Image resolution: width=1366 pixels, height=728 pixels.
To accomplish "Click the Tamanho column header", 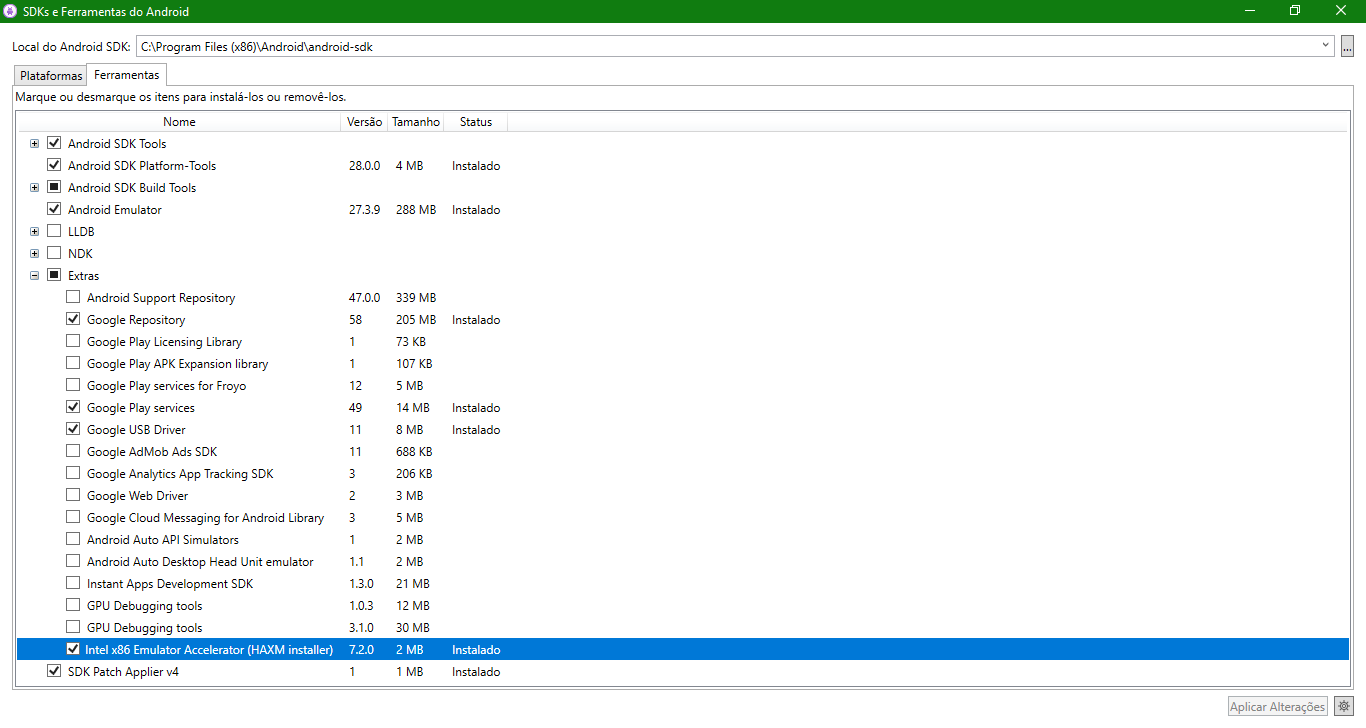I will 416,122.
